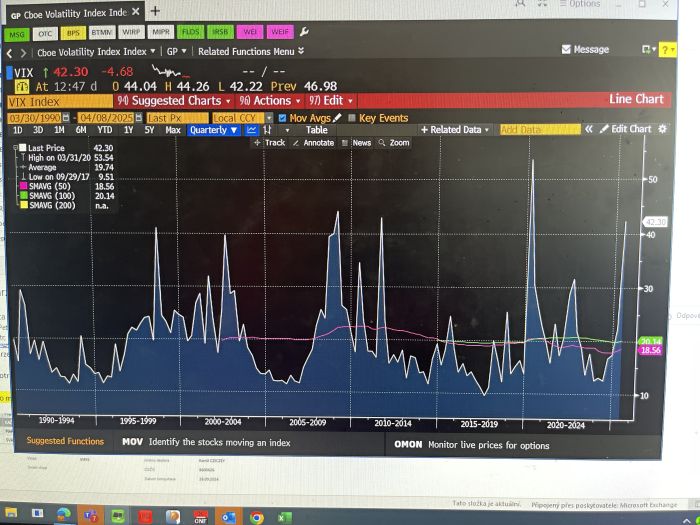Viewport: 700px width, 525px height.
Task: Click the Edit Chart pencil icon
Action: click(603, 129)
